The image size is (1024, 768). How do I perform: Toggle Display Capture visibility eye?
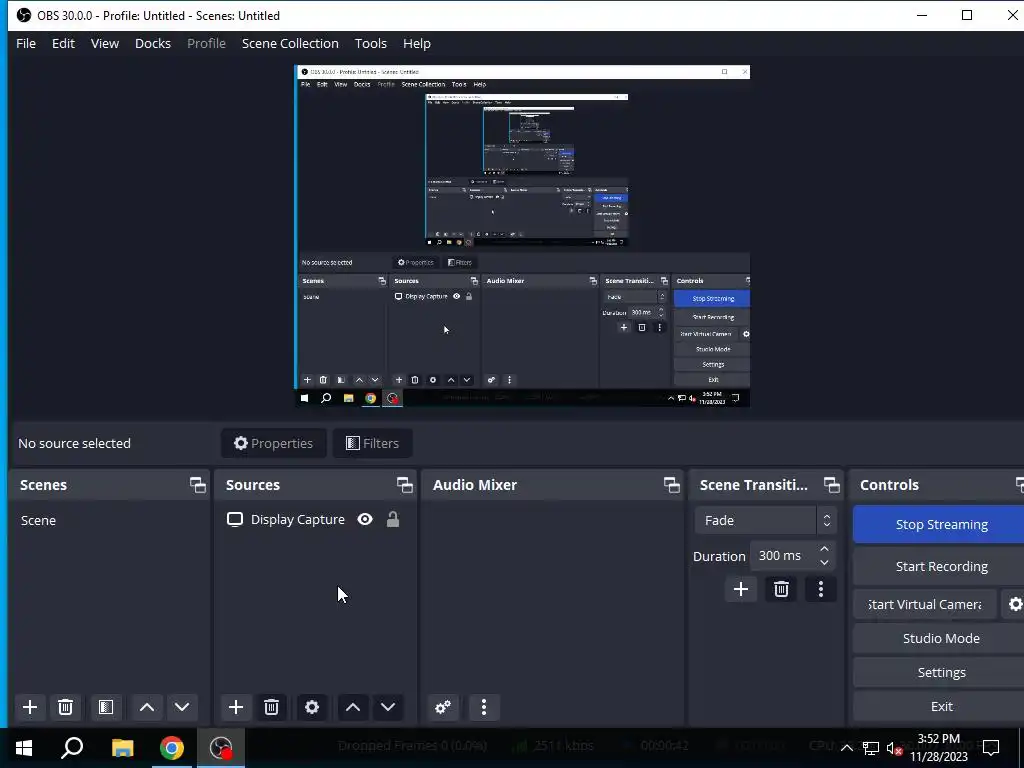pyautogui.click(x=365, y=520)
